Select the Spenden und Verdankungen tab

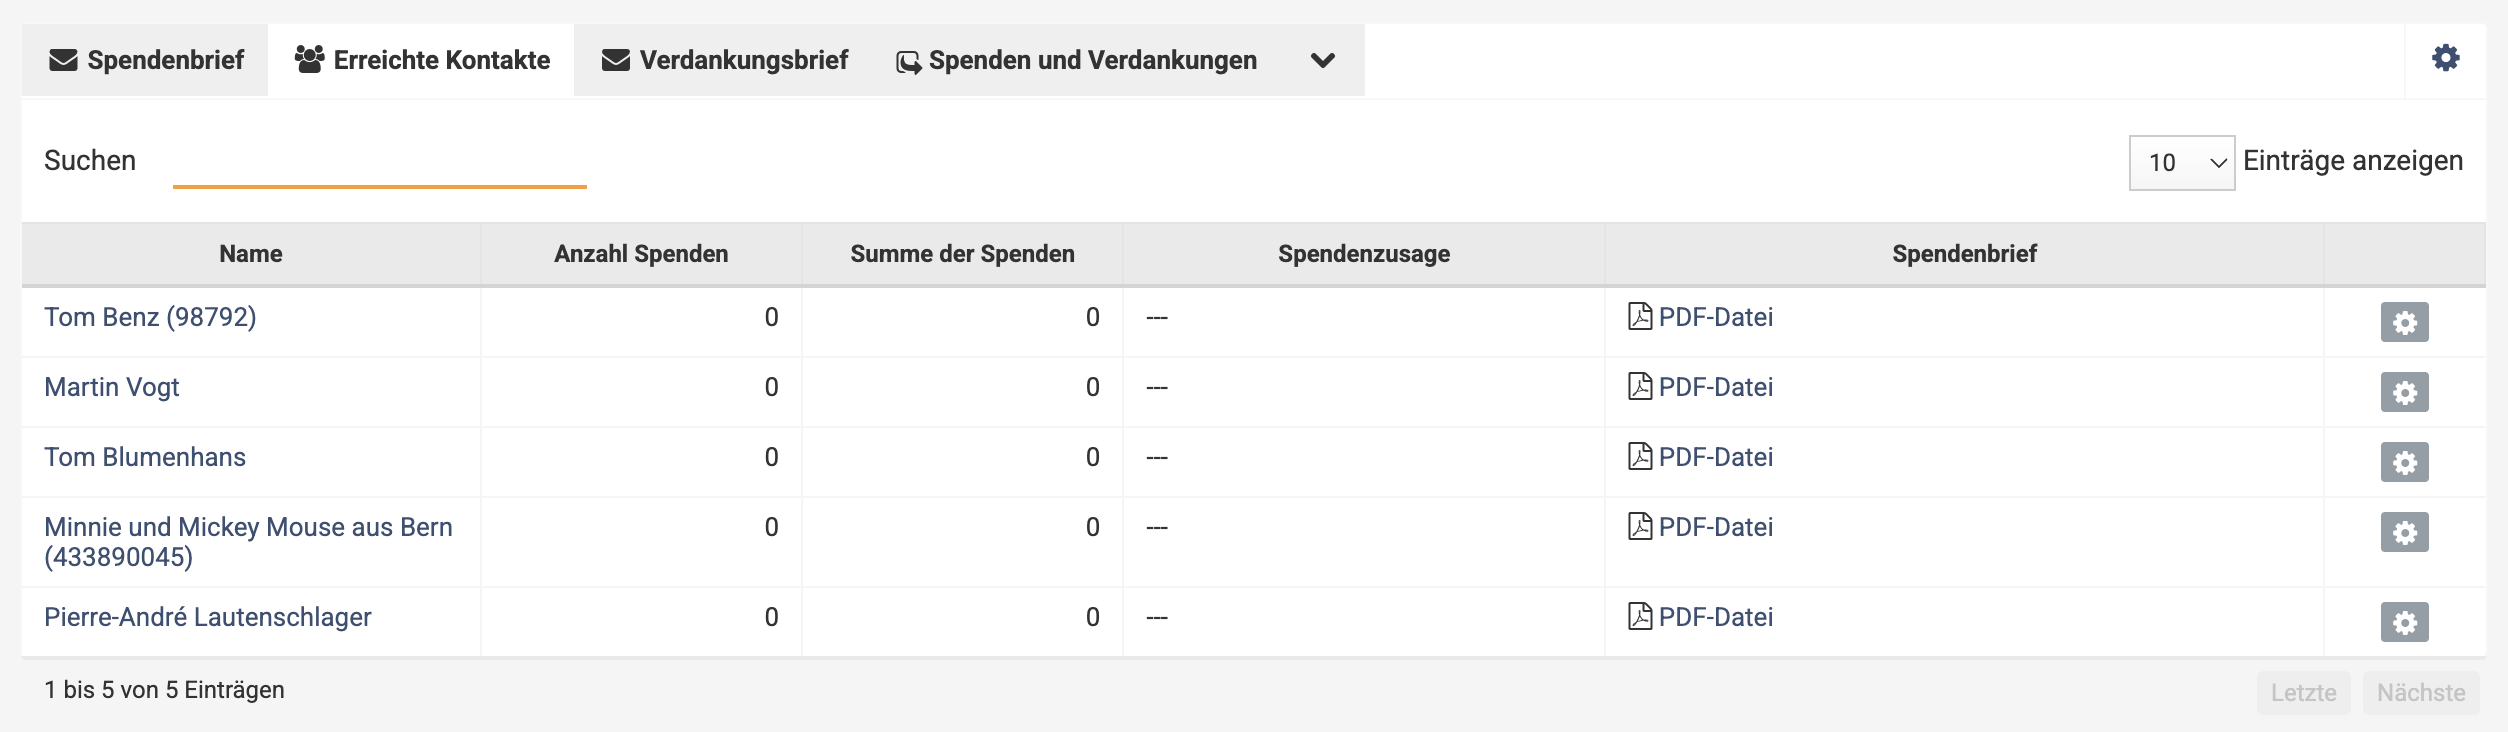click(x=1077, y=61)
